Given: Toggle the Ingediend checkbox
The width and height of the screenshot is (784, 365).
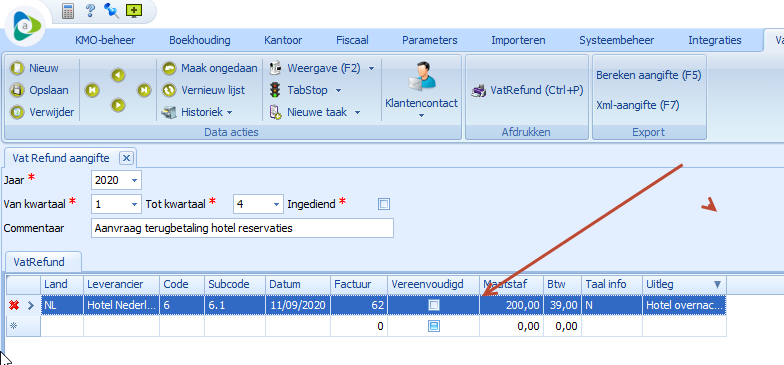Looking at the screenshot, I should pyautogui.click(x=384, y=204).
